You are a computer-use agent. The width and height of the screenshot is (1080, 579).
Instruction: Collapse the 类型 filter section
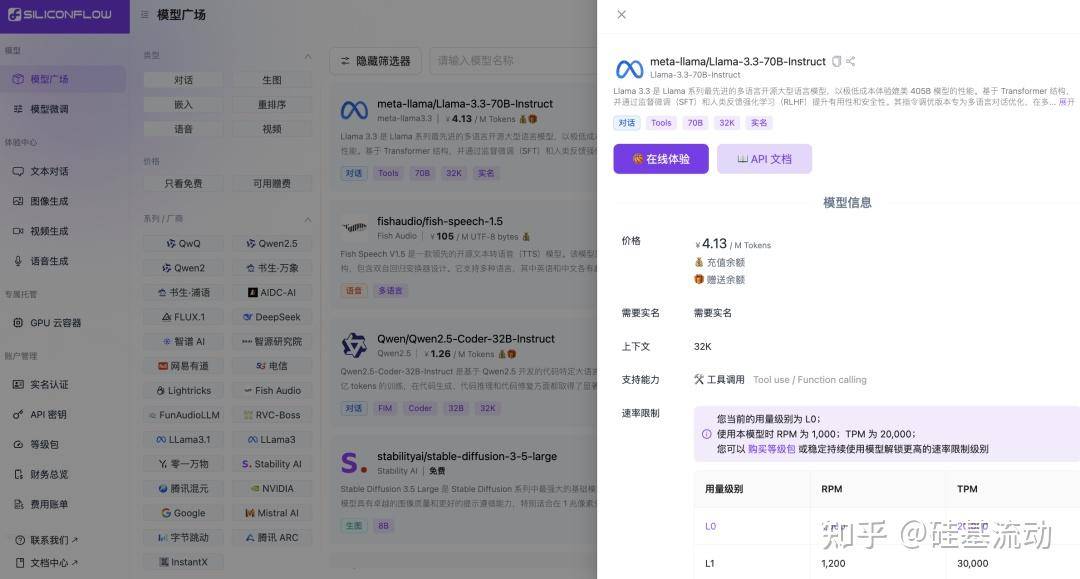(x=308, y=56)
